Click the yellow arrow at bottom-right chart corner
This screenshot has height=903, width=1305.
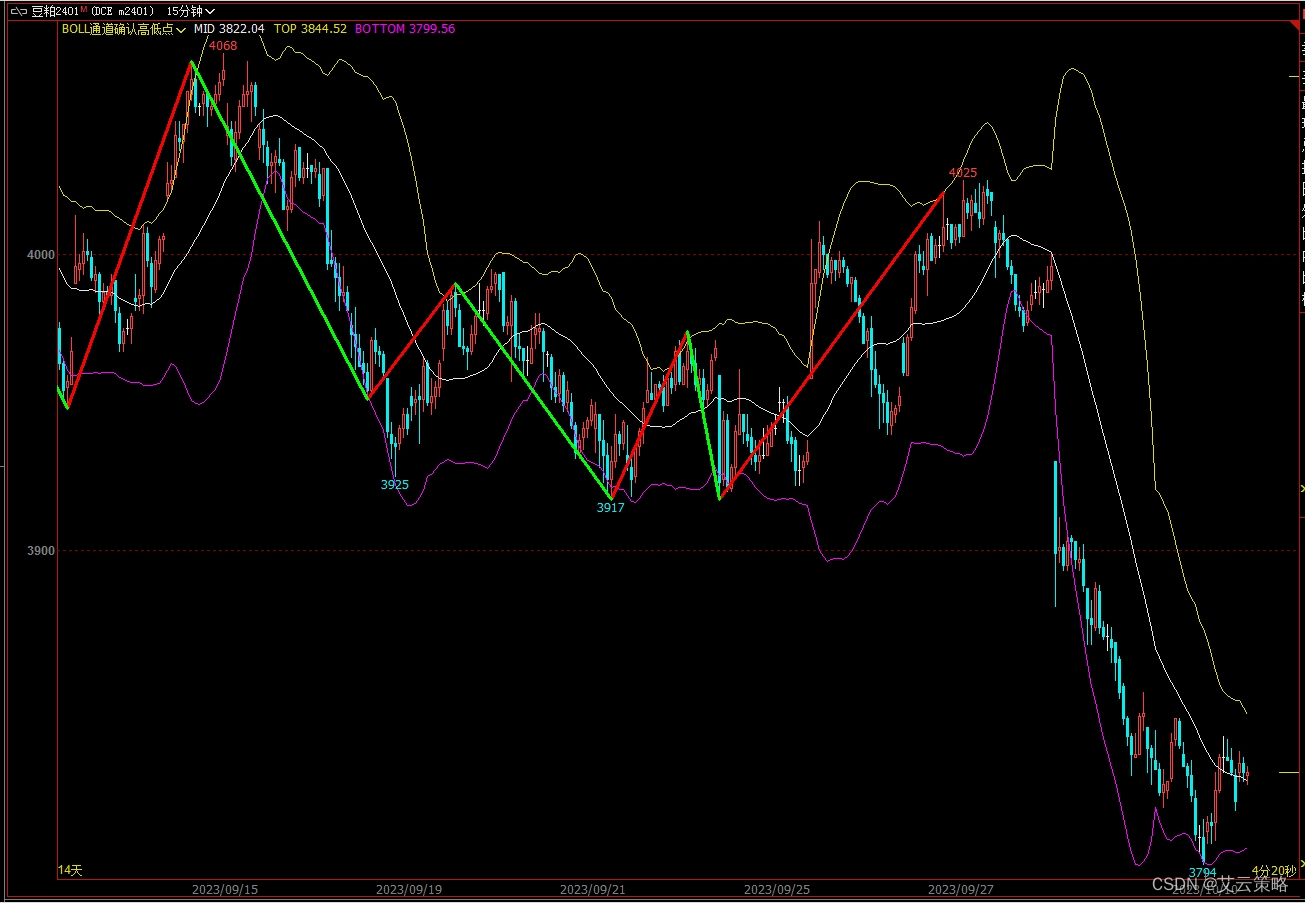1302,861
